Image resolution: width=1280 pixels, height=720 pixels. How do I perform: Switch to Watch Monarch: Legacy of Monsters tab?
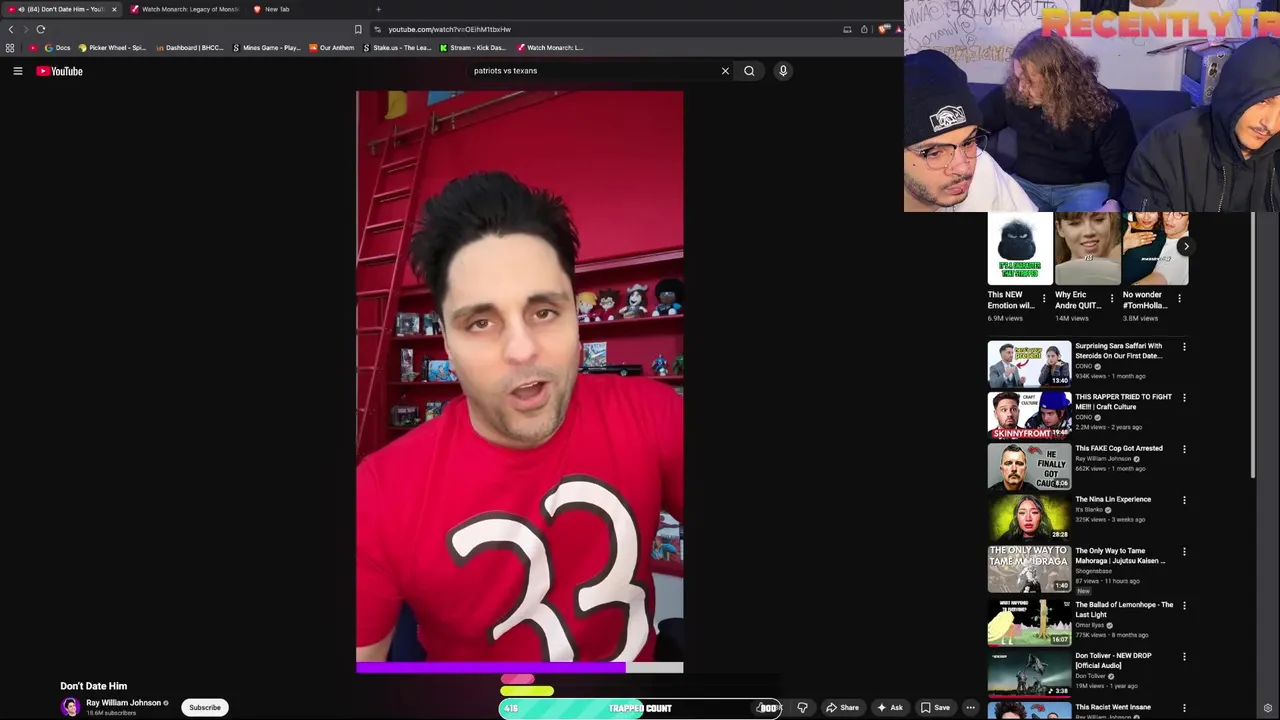click(x=184, y=9)
